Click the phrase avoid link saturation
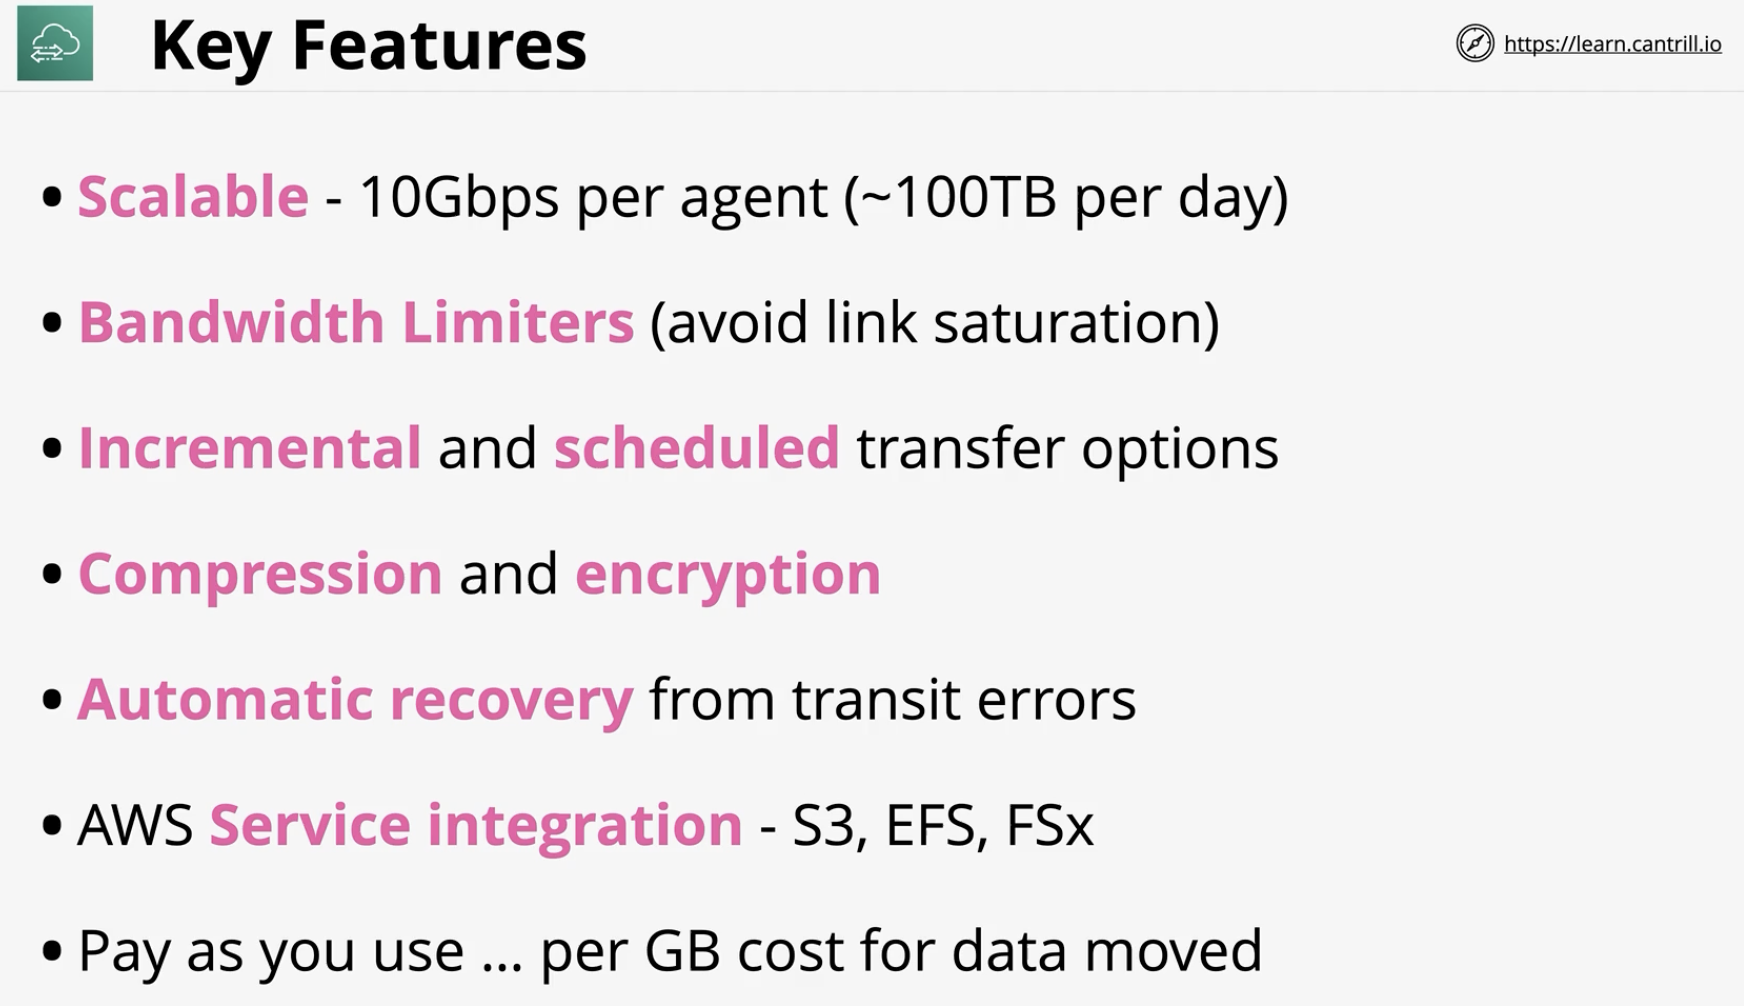Viewport: 1744px width, 1006px height. tap(934, 323)
